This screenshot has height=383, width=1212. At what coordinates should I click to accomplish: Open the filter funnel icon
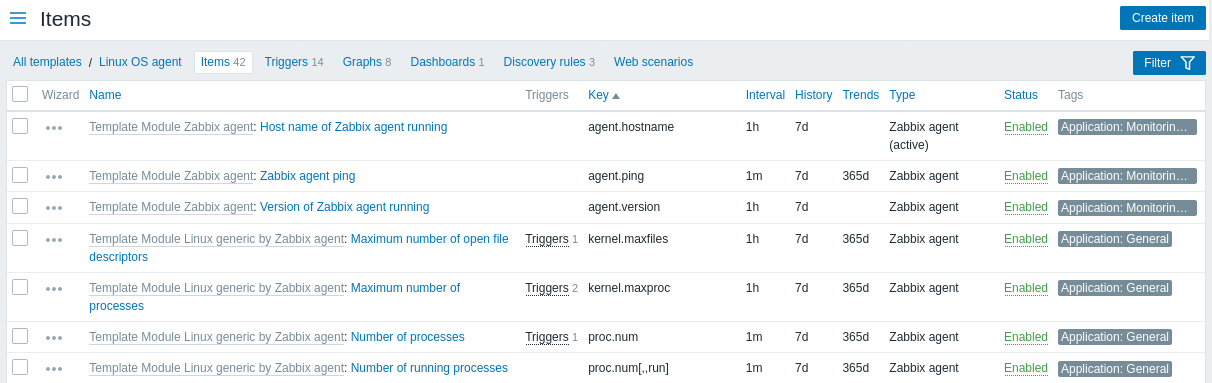pyautogui.click(x=1188, y=63)
